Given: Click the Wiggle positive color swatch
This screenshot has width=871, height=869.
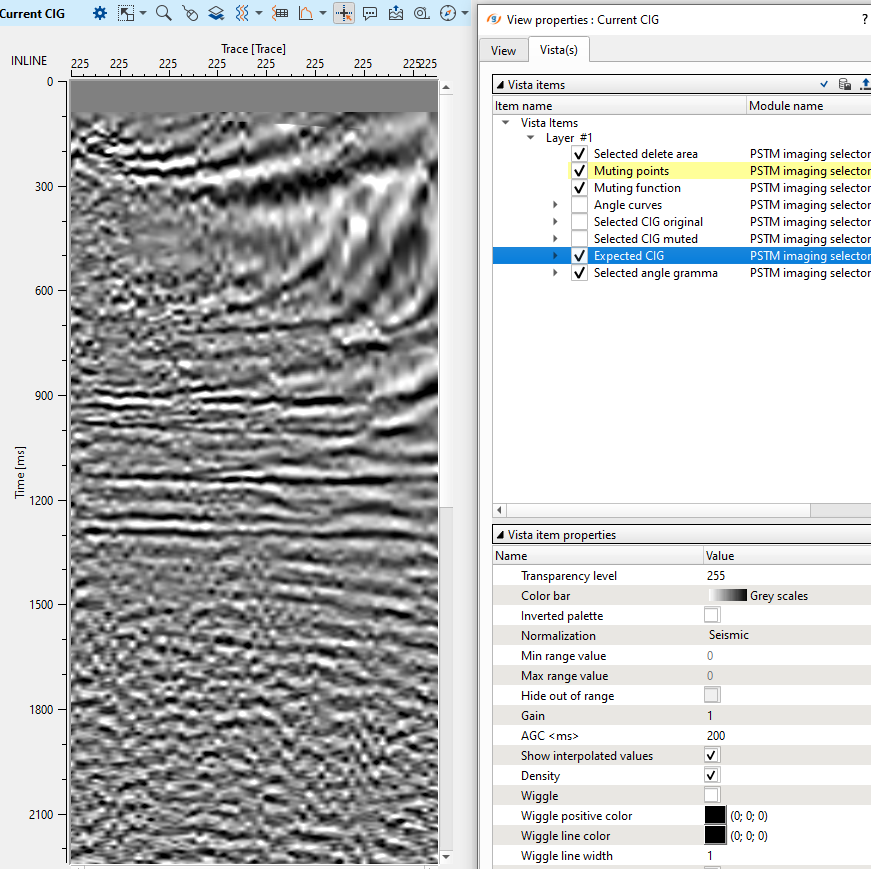Looking at the screenshot, I should click(x=716, y=816).
